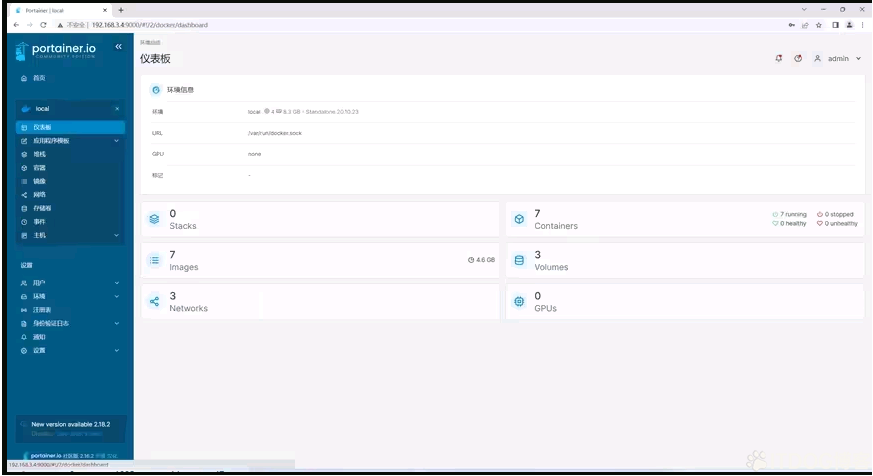Click the '0 healthy' container status text
The image size is (873, 476).
tap(793, 224)
